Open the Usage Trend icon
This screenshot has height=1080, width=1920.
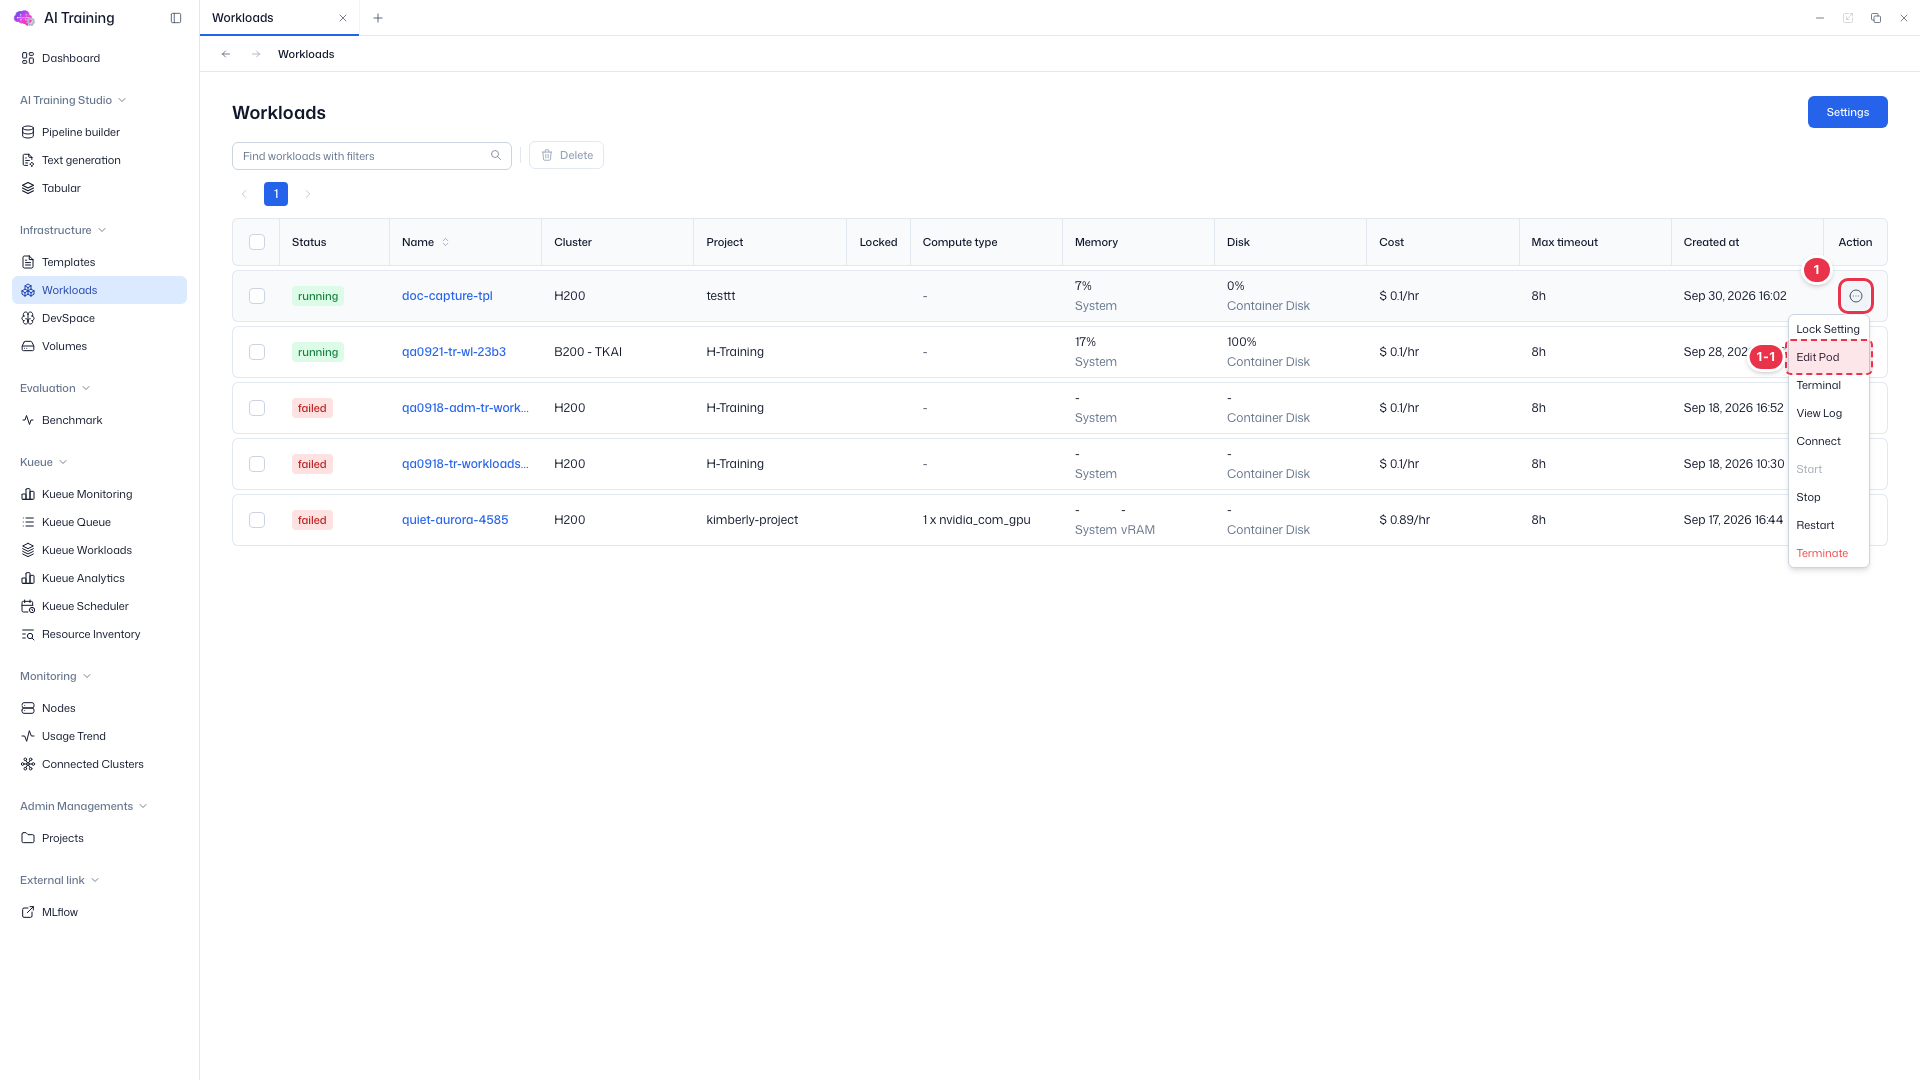[x=28, y=736]
